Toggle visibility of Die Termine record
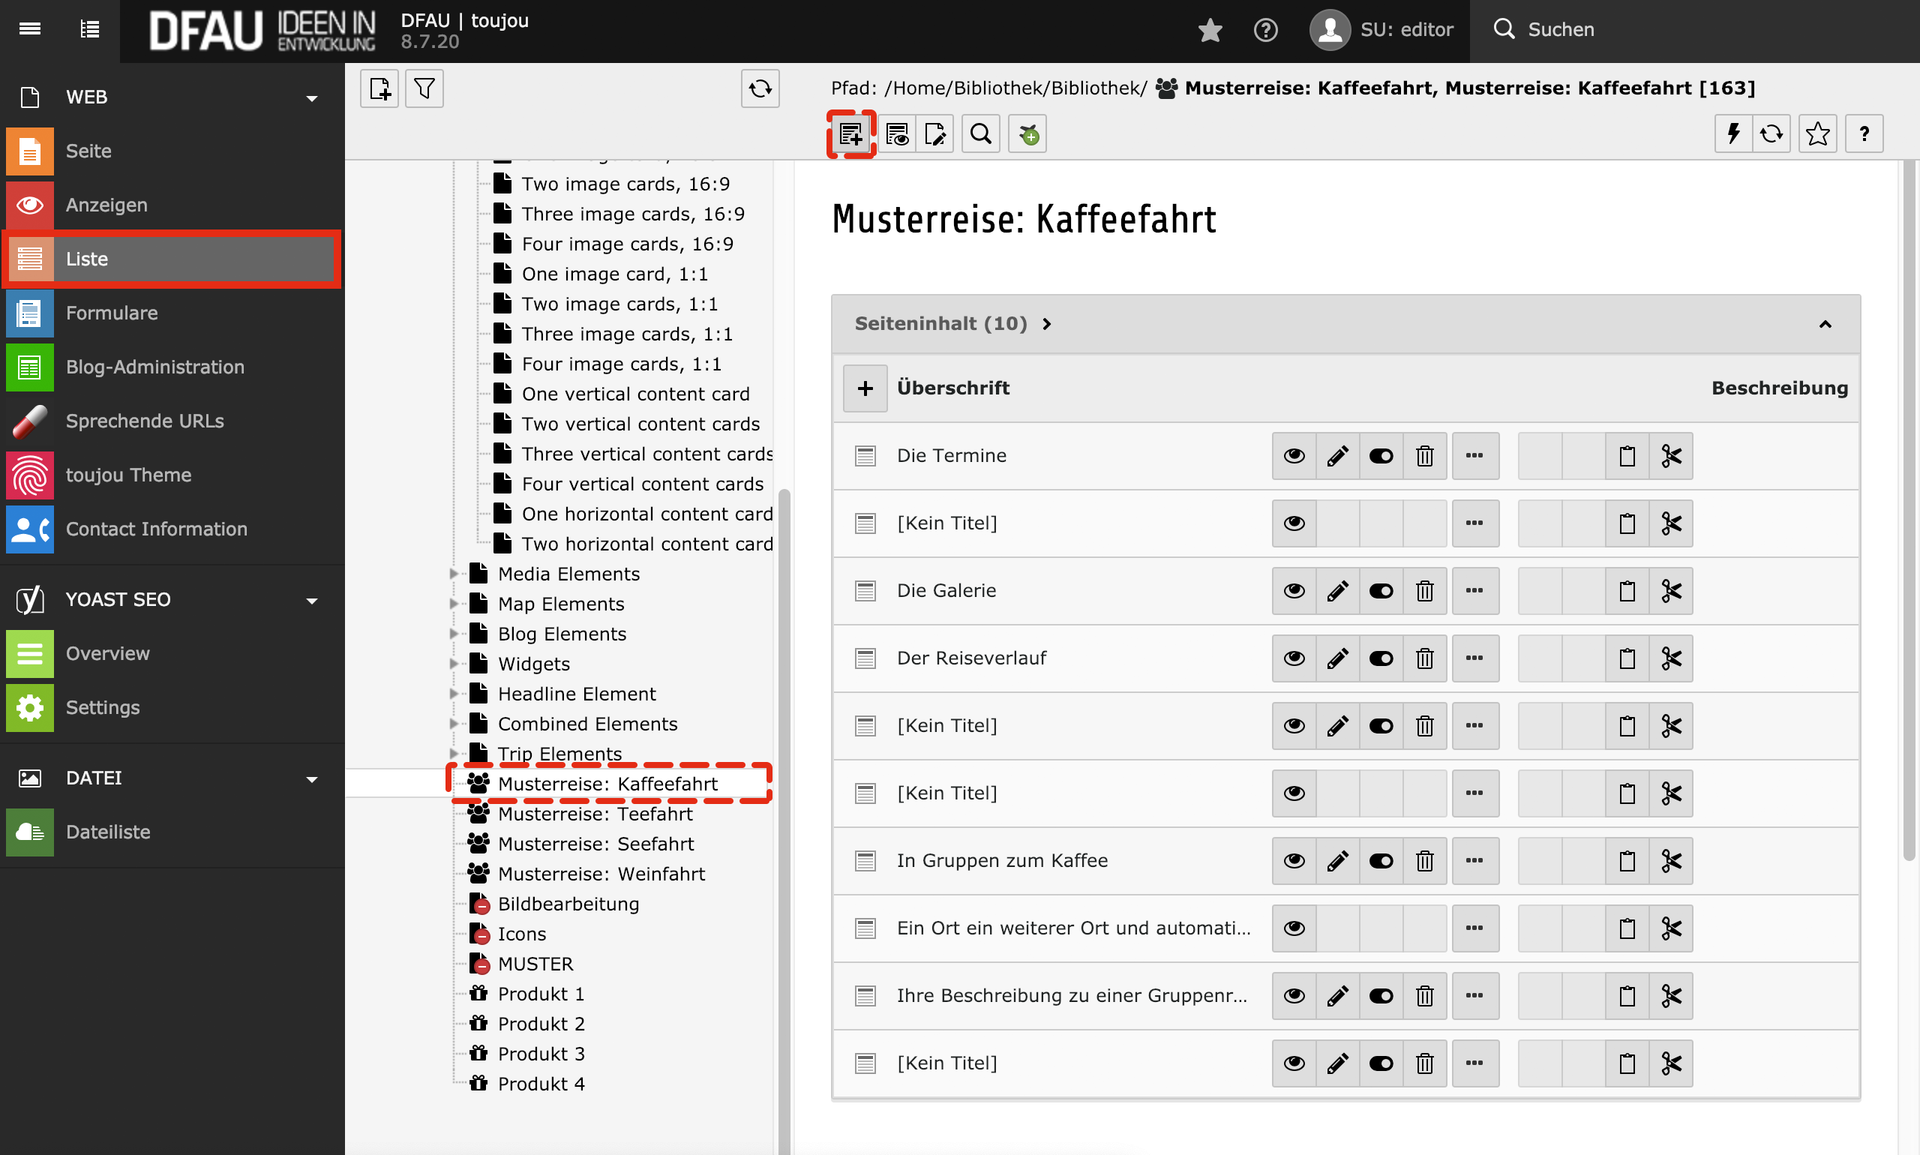The image size is (1920, 1155). point(1381,456)
